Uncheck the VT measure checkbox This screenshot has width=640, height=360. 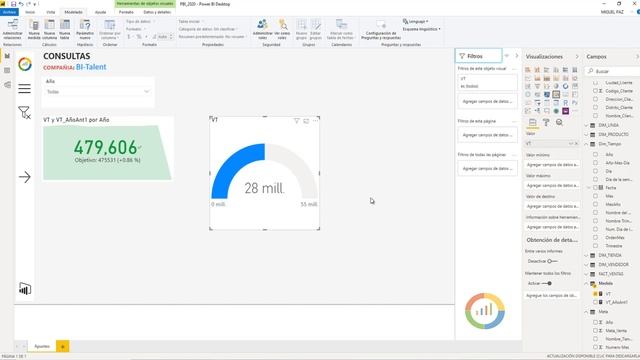(x=596, y=294)
